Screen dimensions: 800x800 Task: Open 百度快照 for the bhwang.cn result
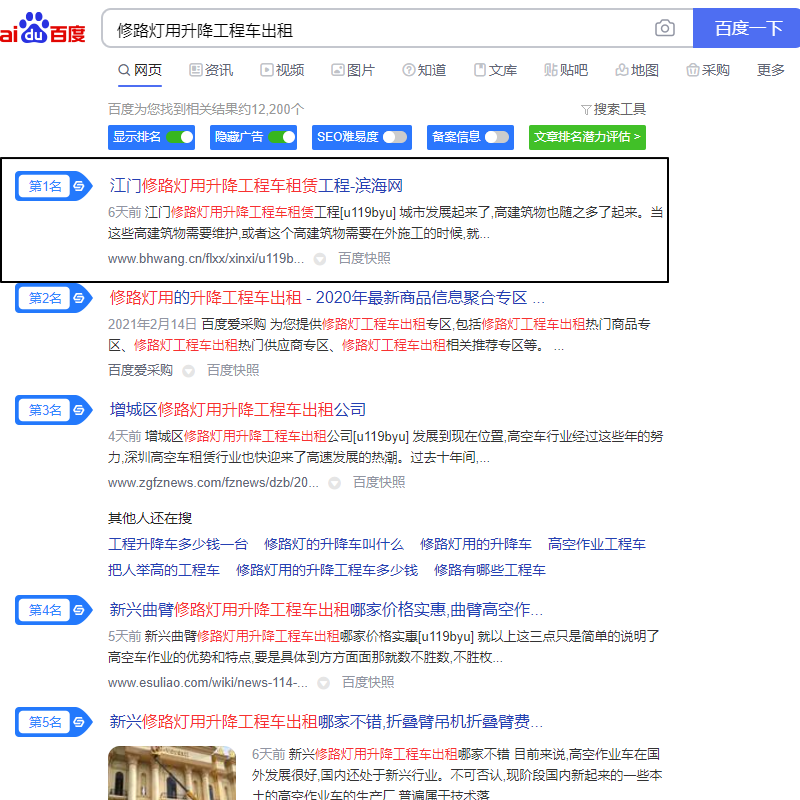click(x=364, y=259)
